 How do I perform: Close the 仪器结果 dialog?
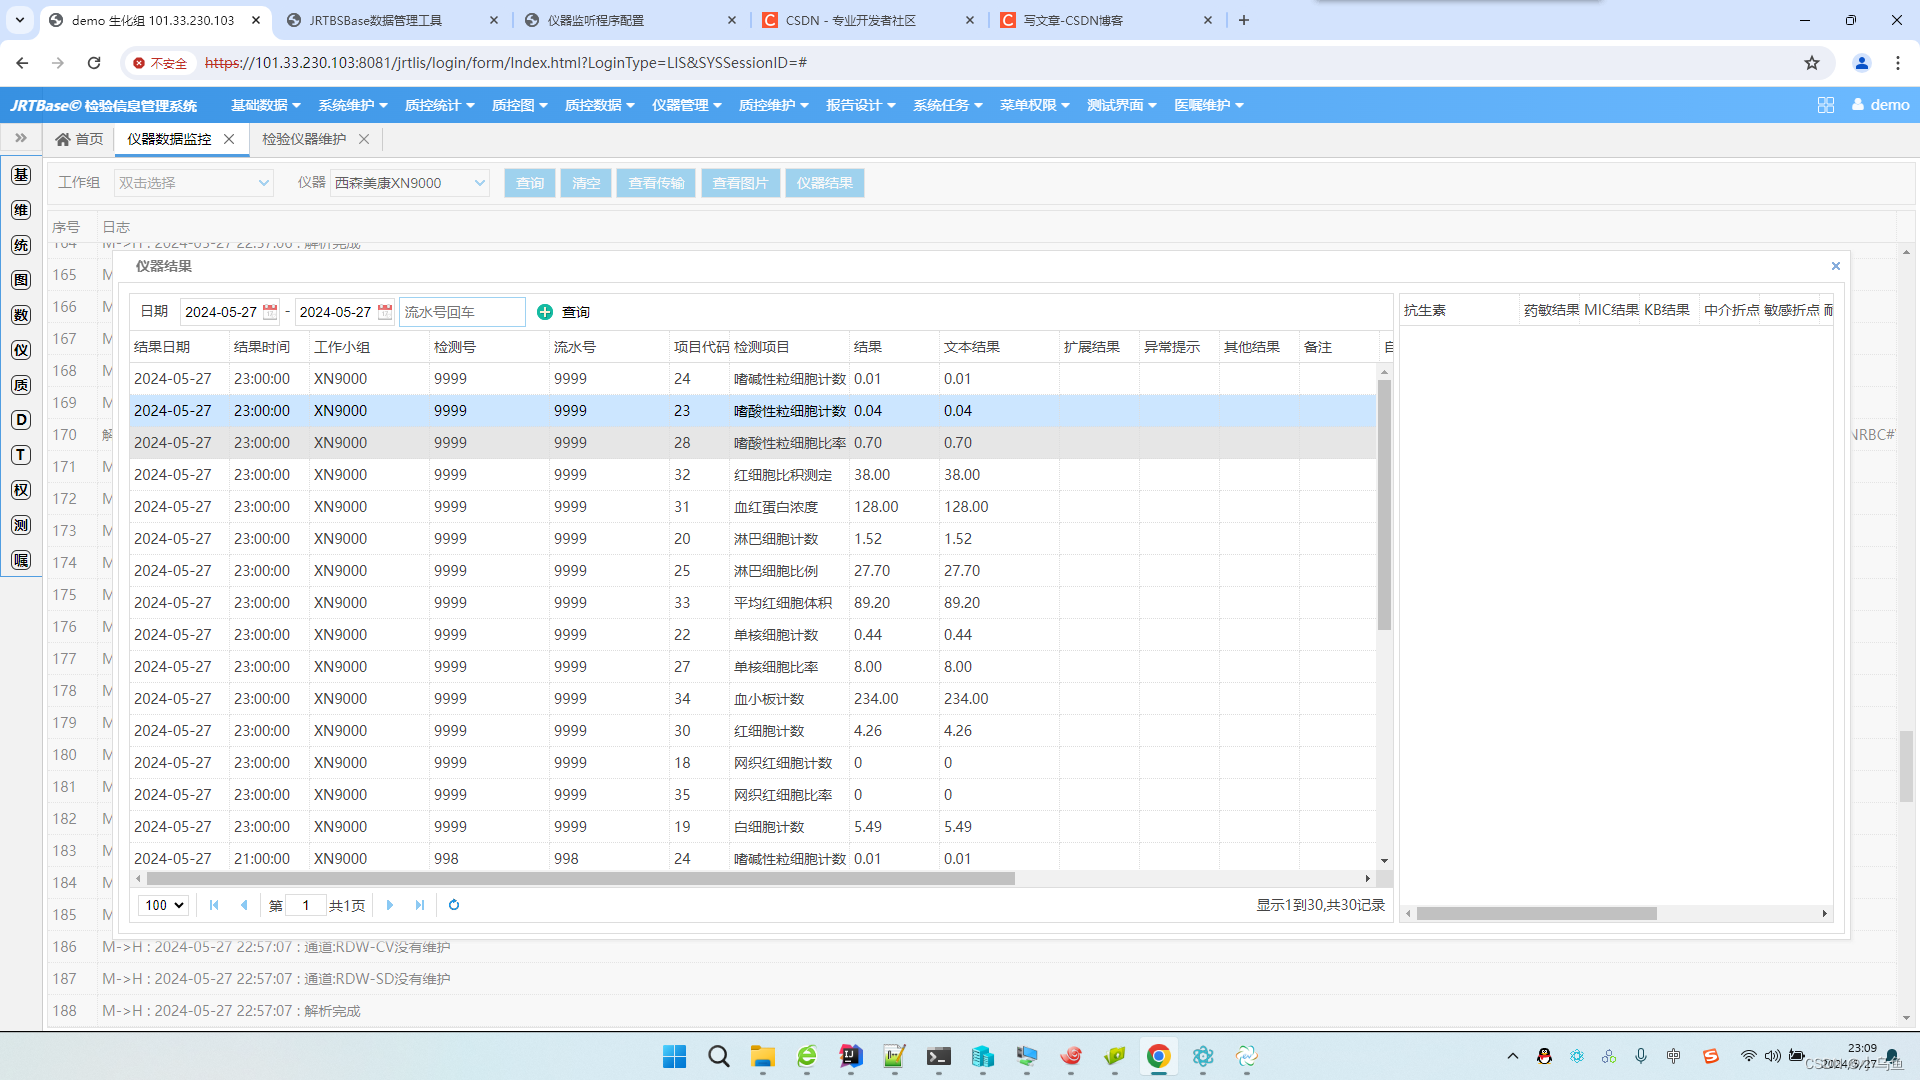click(1836, 266)
